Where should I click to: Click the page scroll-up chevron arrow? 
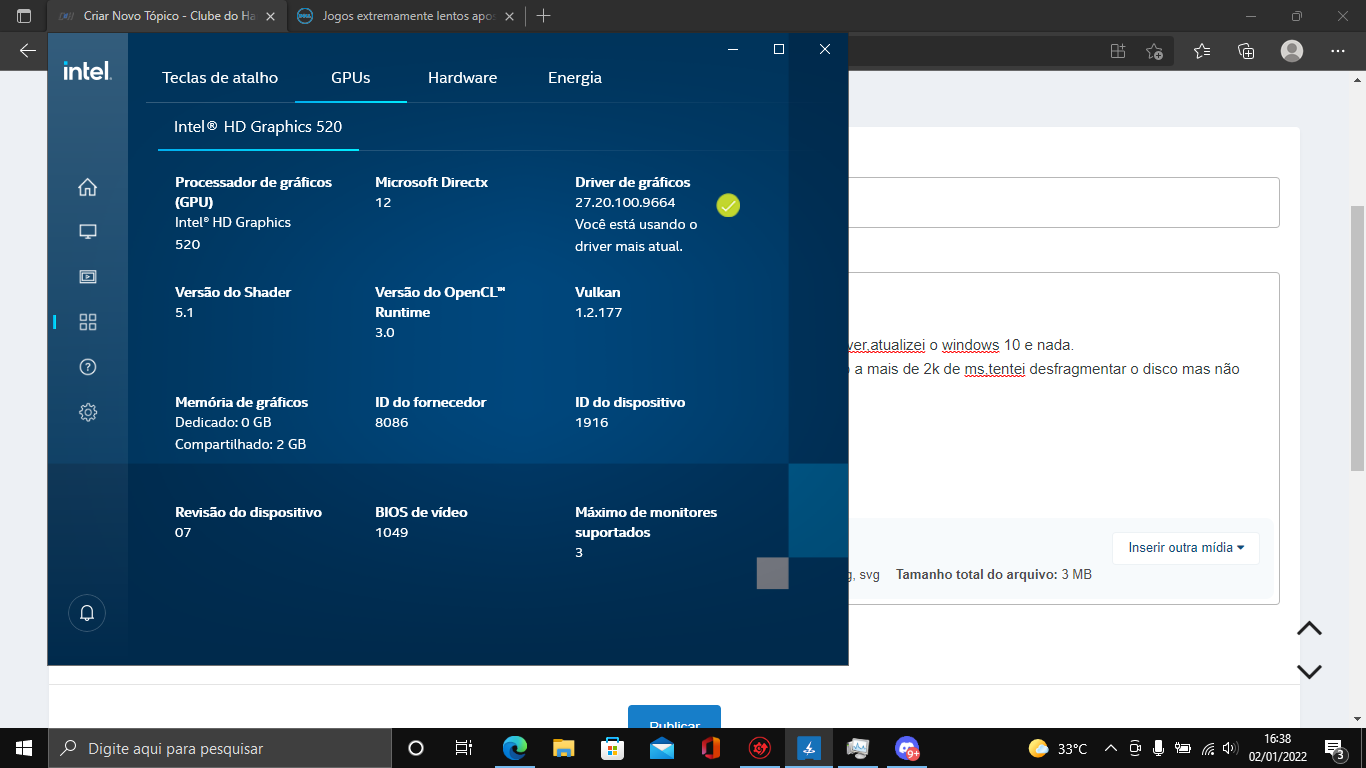tap(1309, 628)
